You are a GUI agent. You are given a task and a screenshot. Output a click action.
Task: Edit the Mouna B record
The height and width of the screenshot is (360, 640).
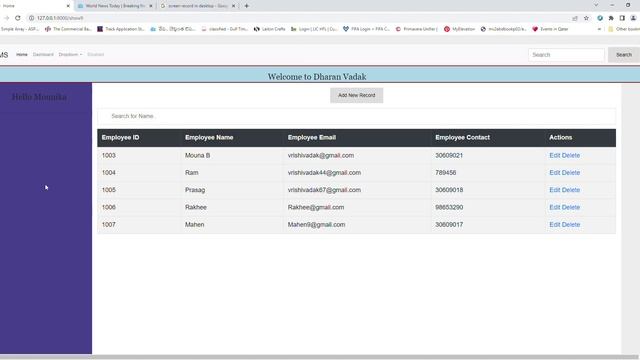pyautogui.click(x=555, y=156)
